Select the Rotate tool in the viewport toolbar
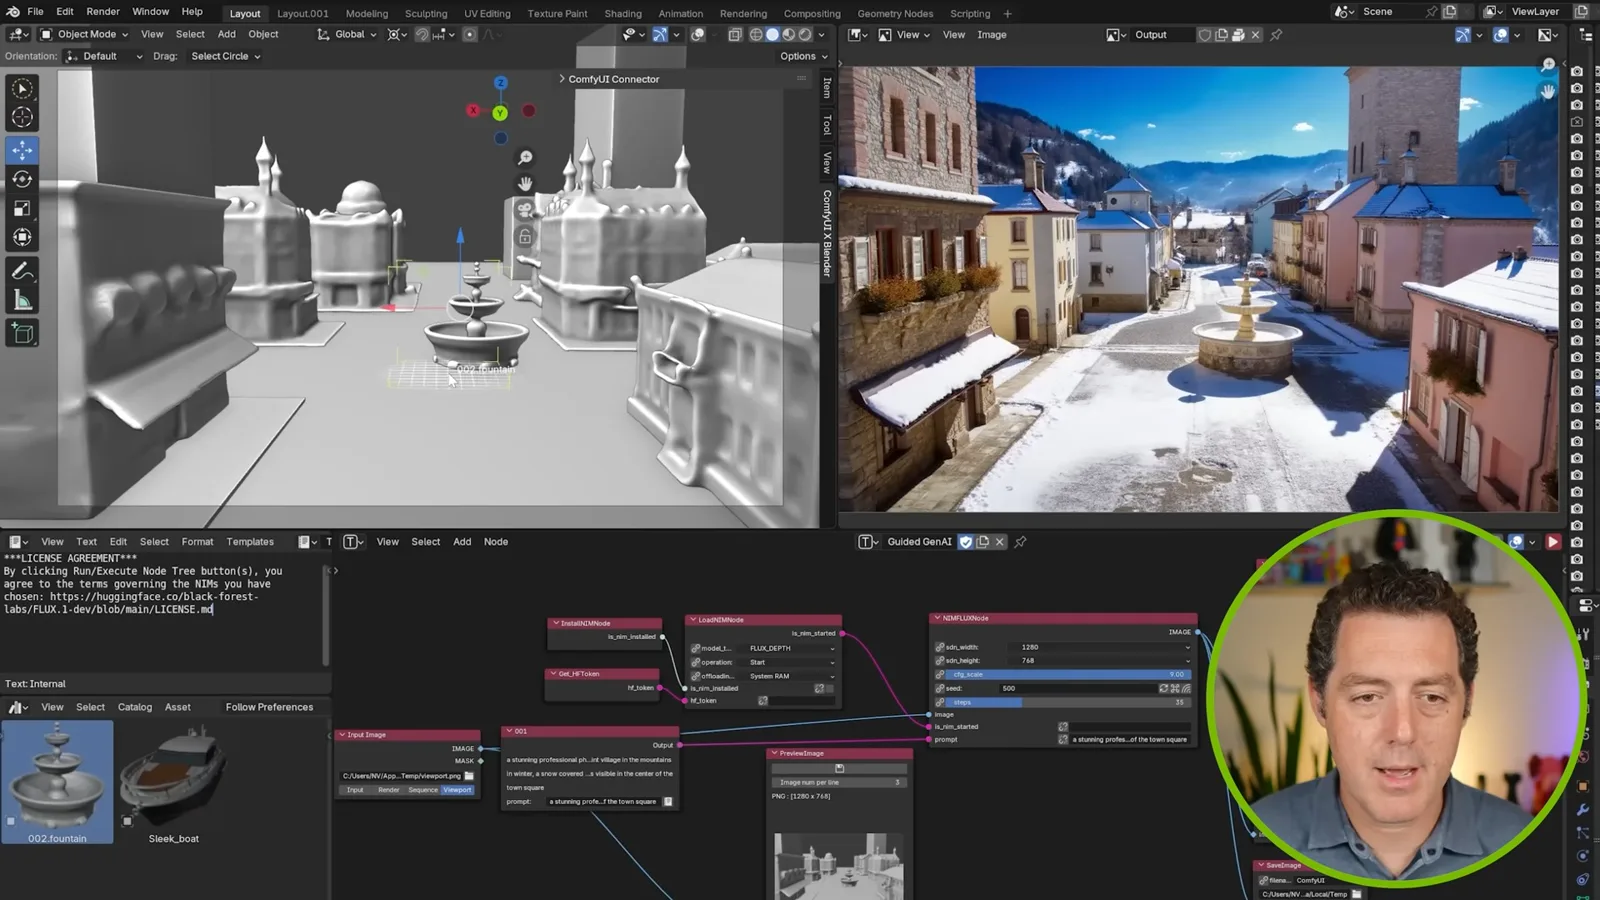 tap(22, 179)
